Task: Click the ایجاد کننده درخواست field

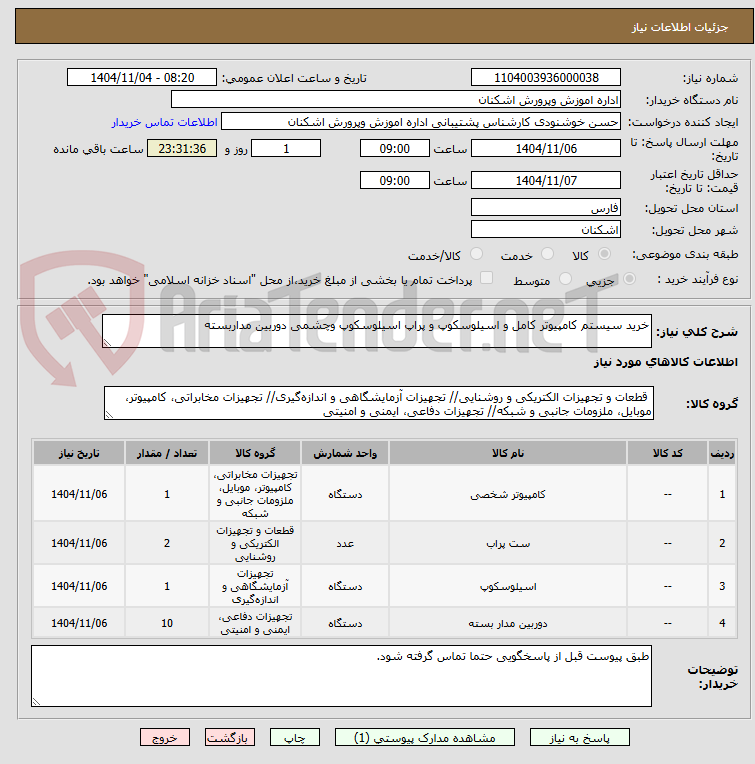Action: (421, 122)
